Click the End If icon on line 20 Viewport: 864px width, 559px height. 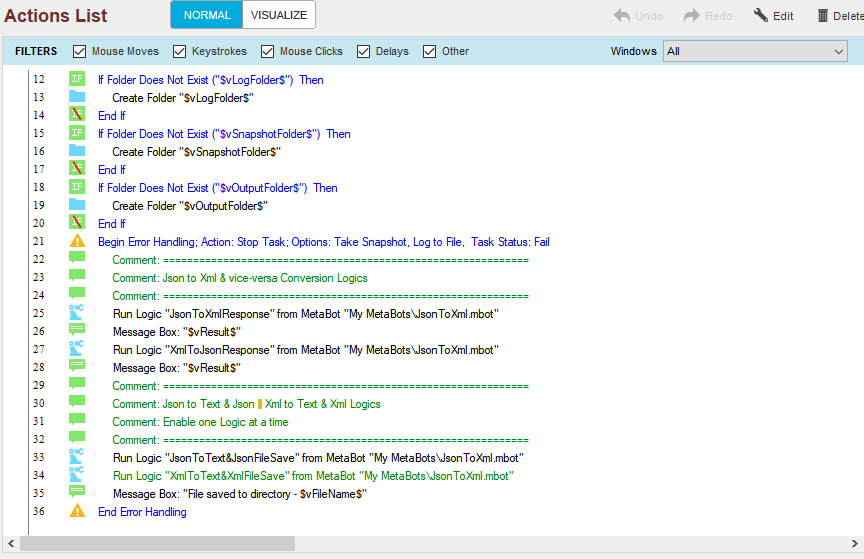point(77,224)
